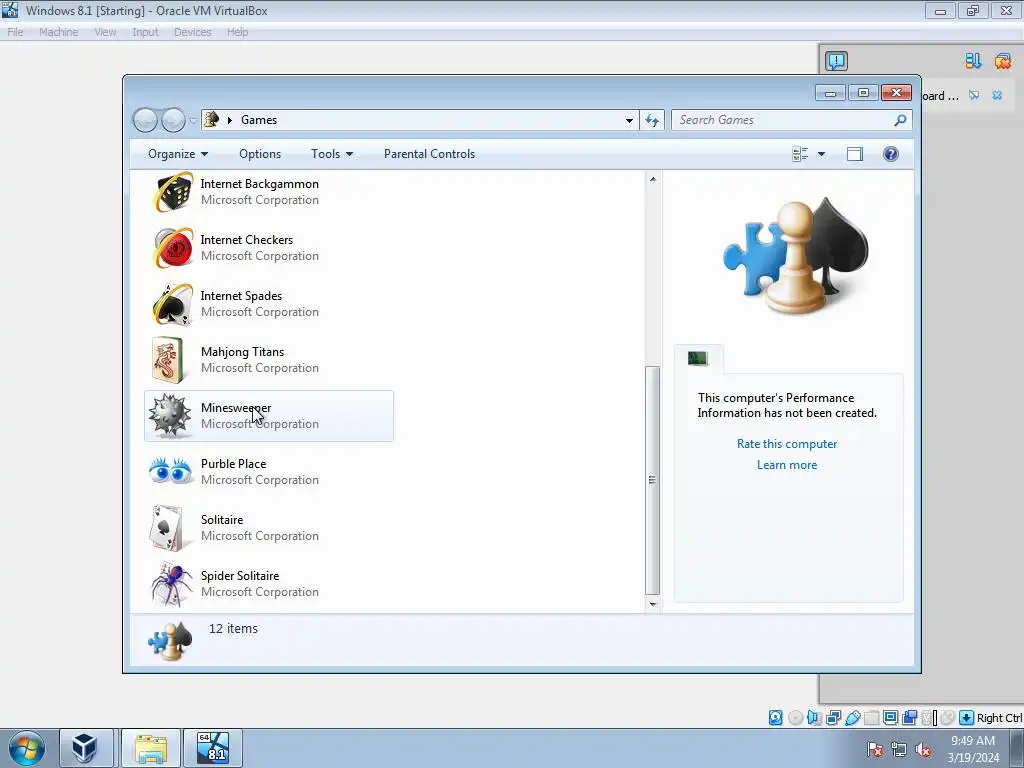Image resolution: width=1024 pixels, height=768 pixels.
Task: Click VirtualBox hard disk status icon
Action: (775, 718)
